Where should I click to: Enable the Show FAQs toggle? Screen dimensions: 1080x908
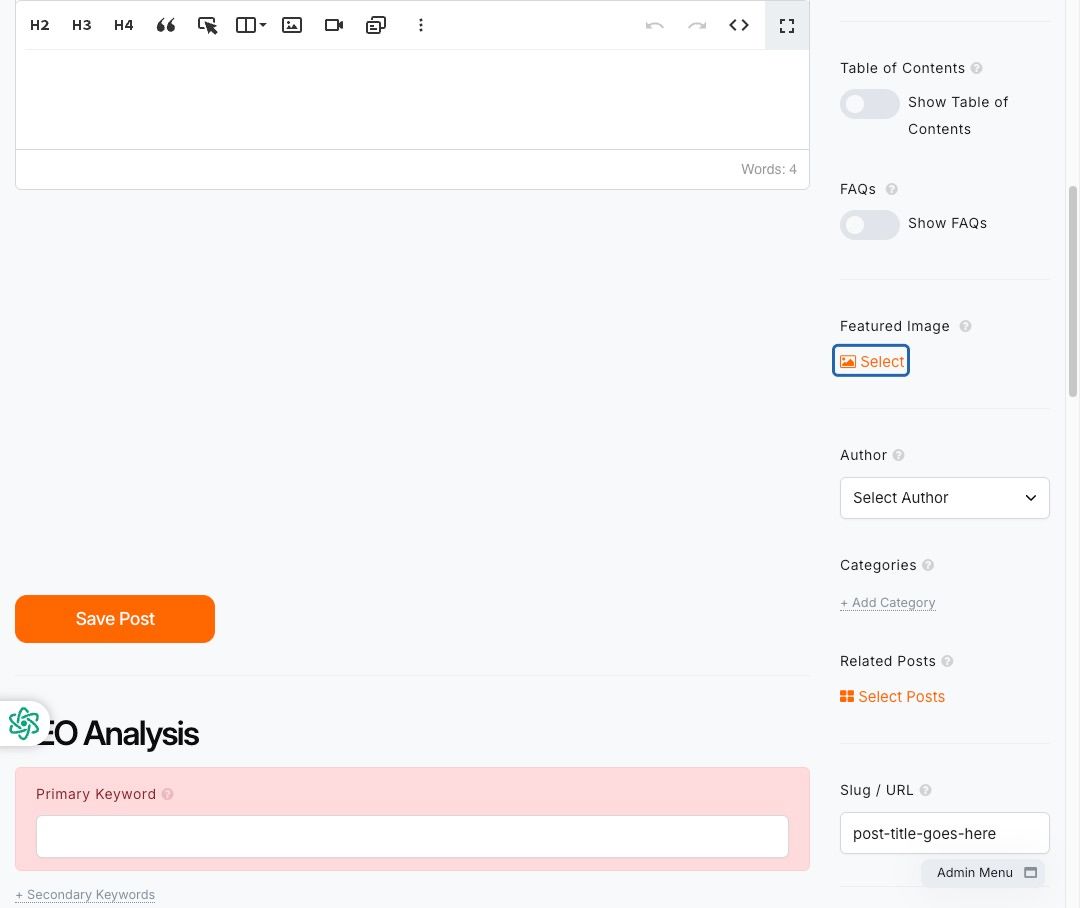point(869,225)
